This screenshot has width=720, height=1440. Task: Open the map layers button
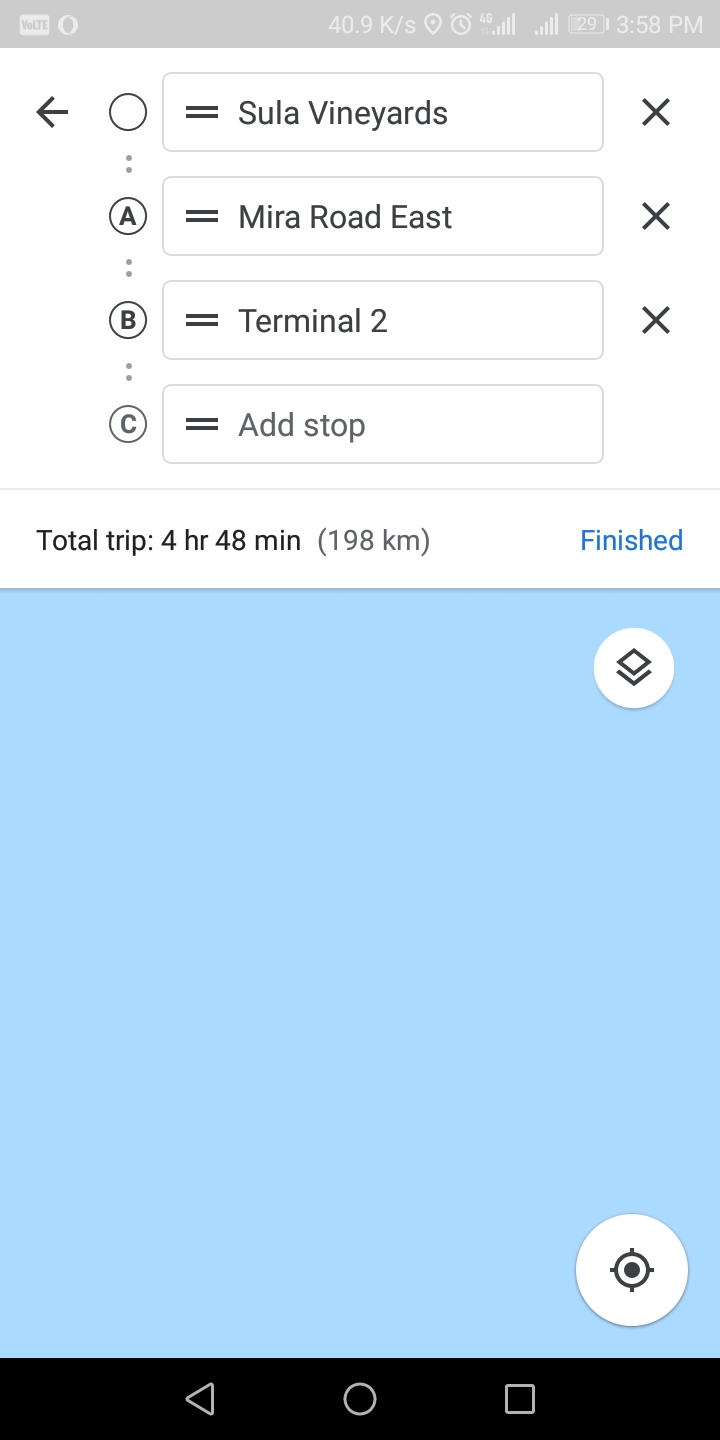click(x=634, y=668)
